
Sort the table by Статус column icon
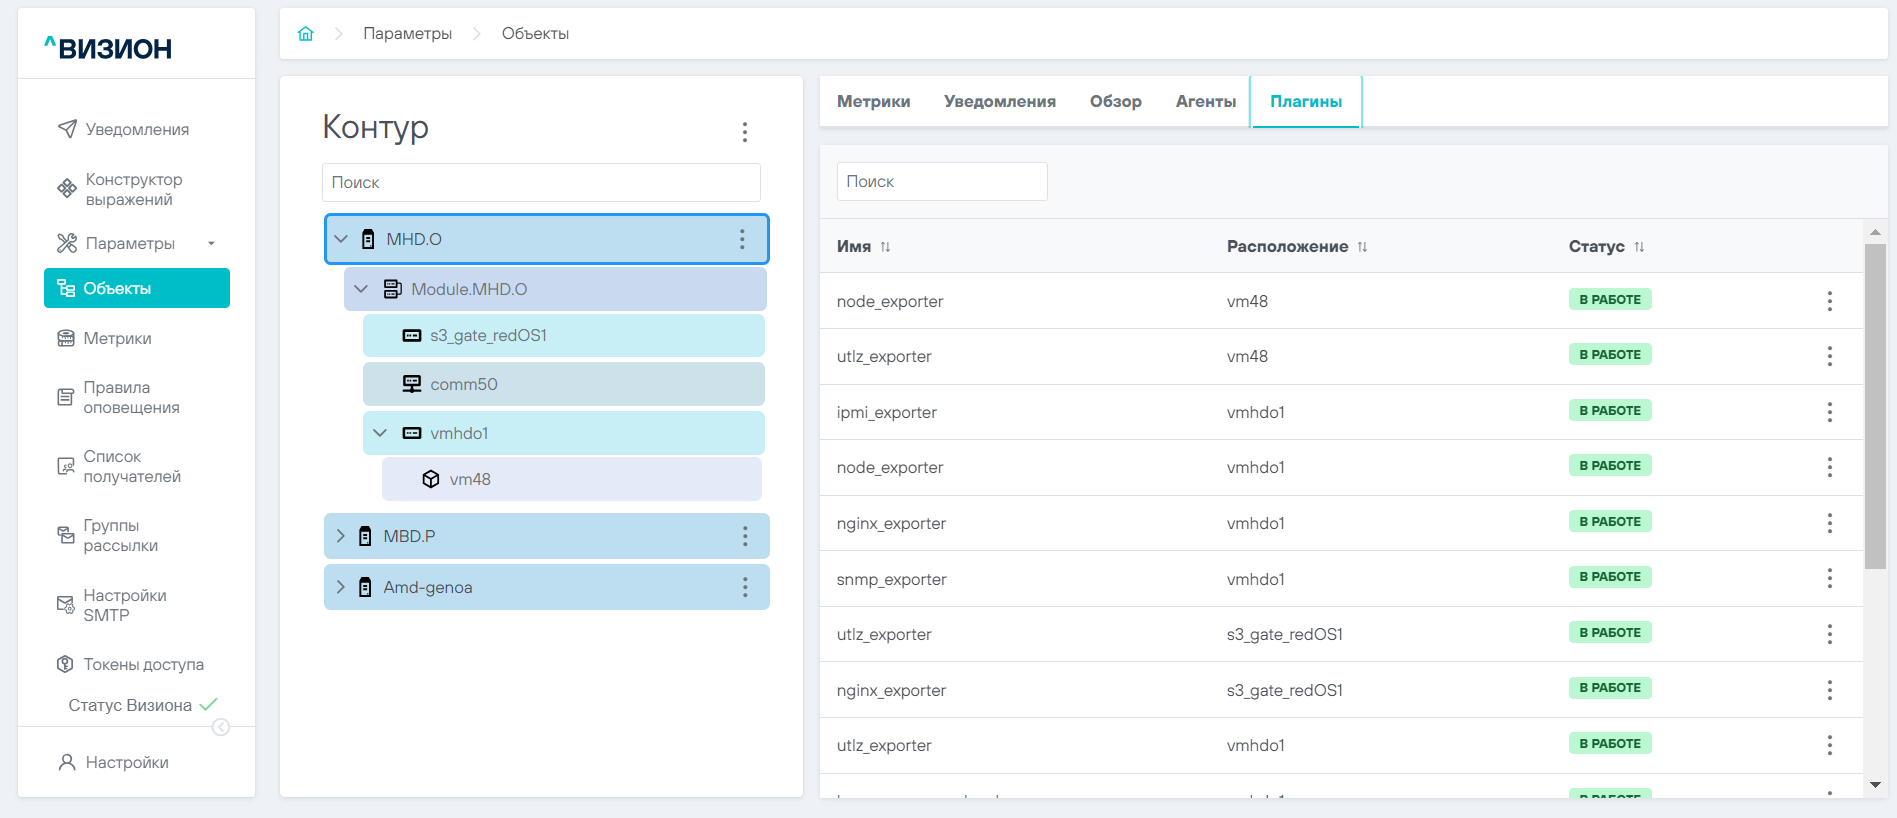point(1639,247)
